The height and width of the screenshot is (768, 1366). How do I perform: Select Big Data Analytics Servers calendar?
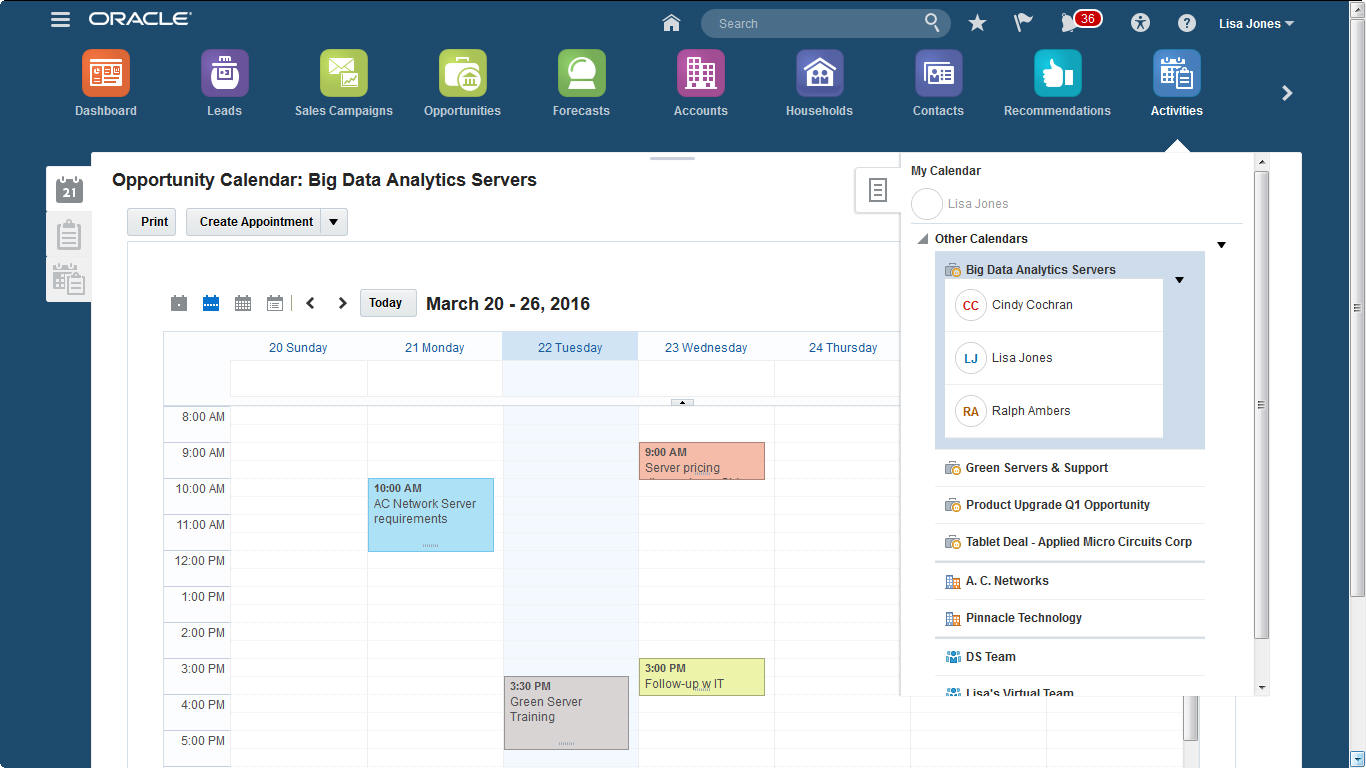(x=1041, y=270)
